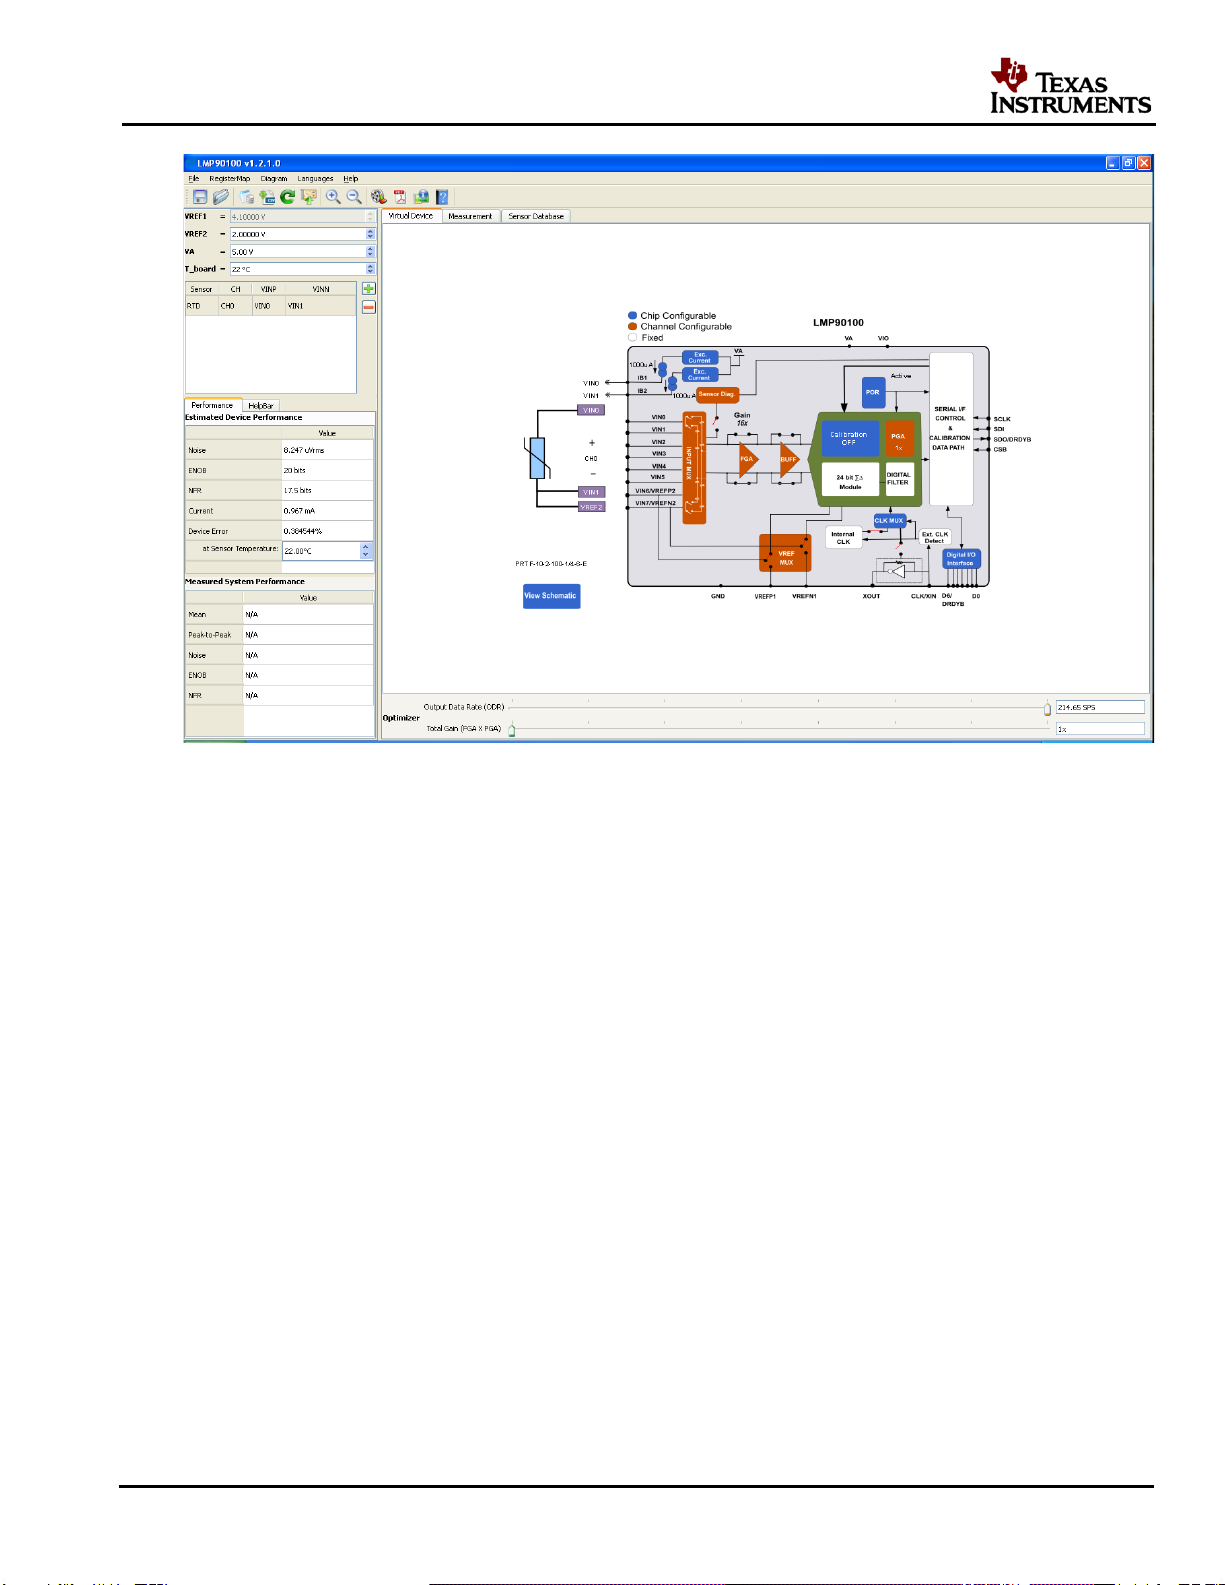The height and width of the screenshot is (1585, 1225).
Task: Open the Diagram menu
Action: coord(274,178)
